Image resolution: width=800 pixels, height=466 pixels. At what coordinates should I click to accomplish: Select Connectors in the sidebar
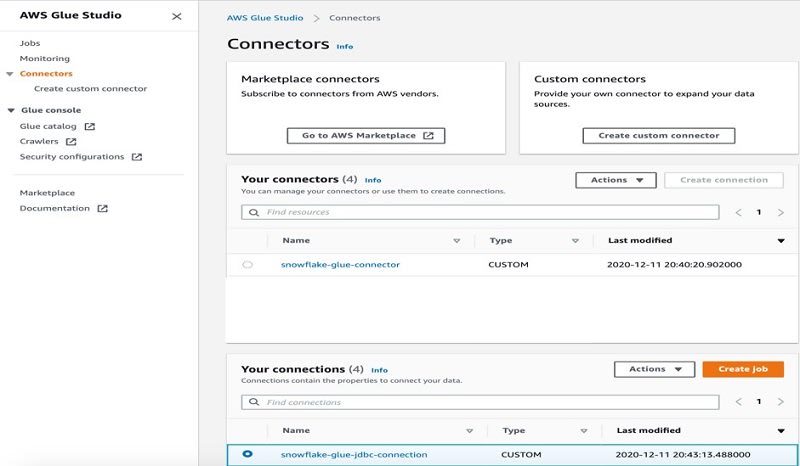point(46,73)
